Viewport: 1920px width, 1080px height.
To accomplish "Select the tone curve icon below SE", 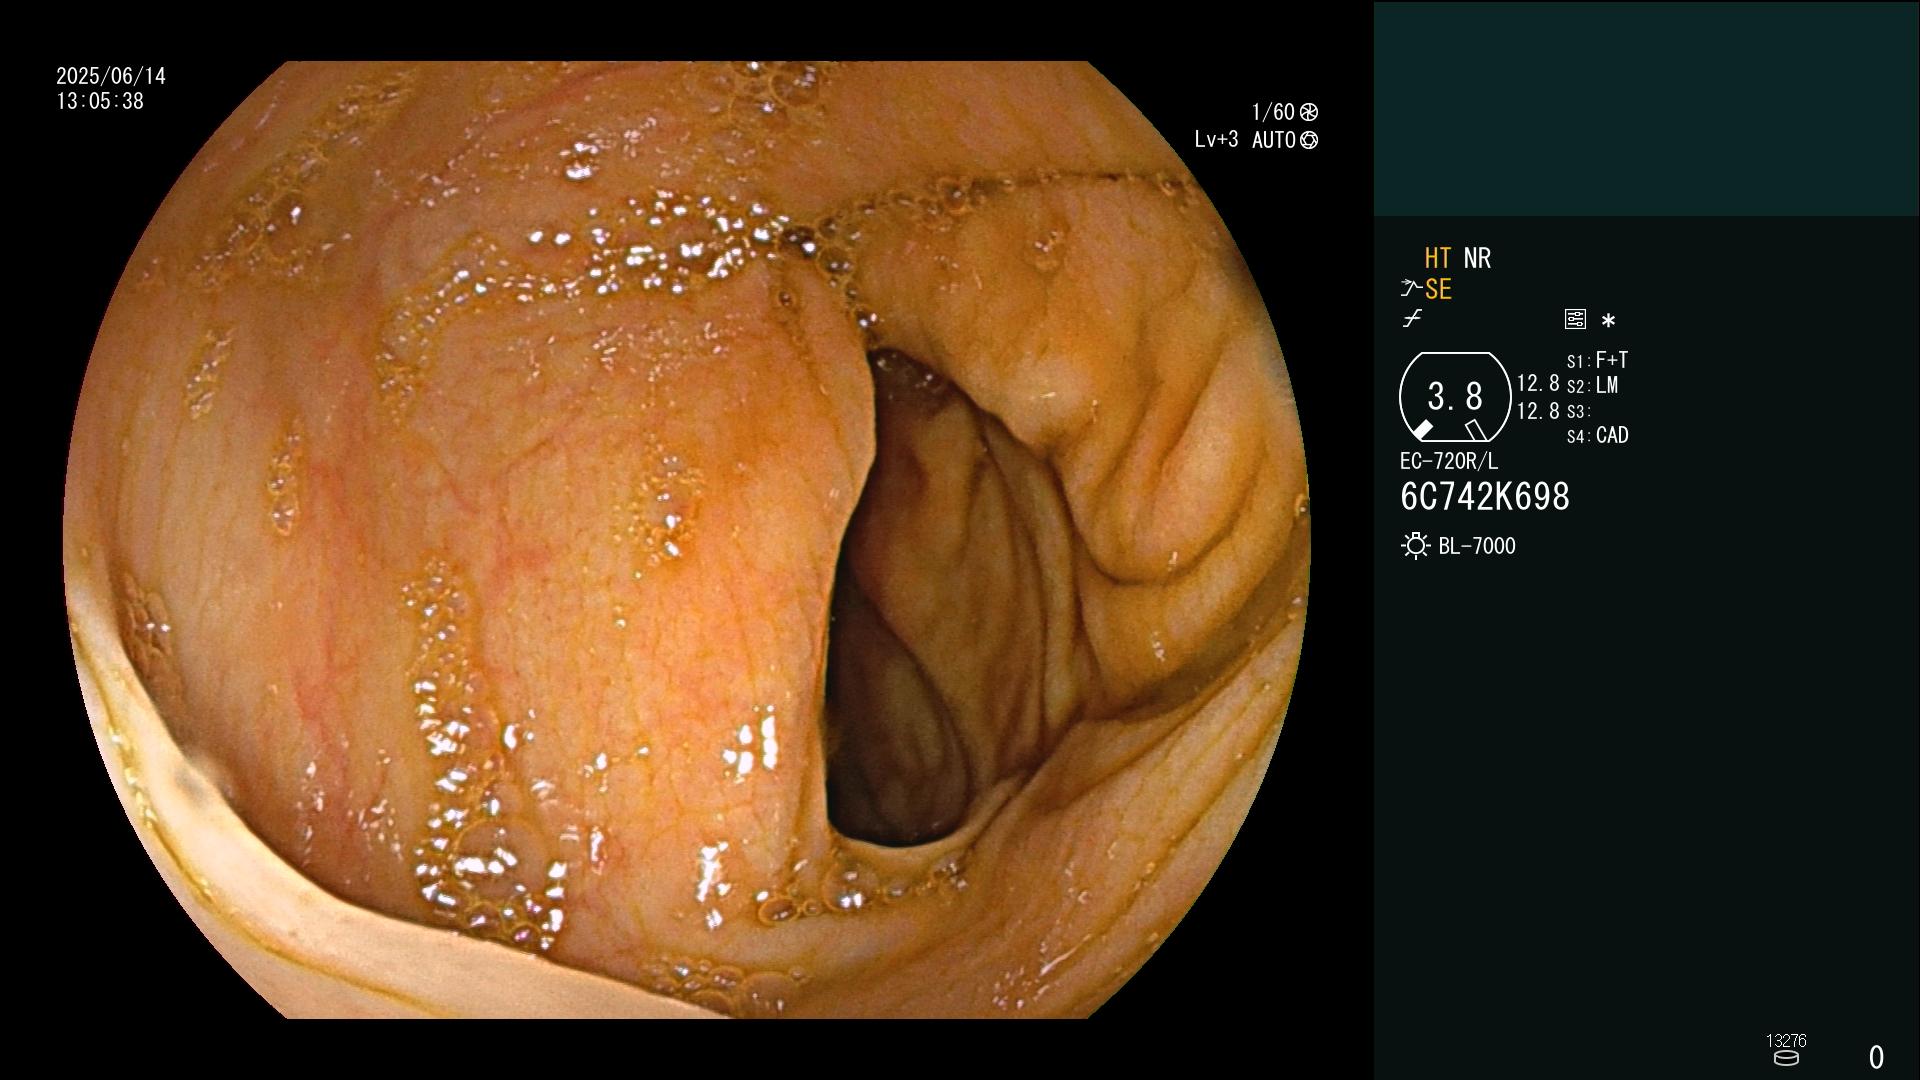I will [1412, 319].
